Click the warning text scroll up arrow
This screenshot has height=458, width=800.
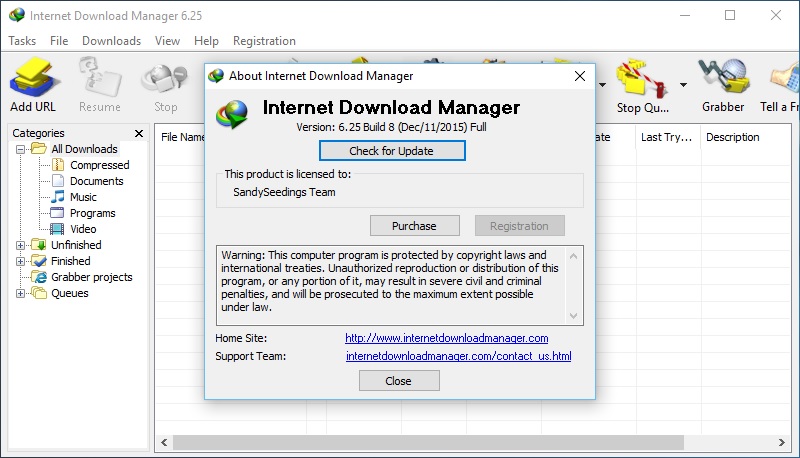[x=573, y=256]
